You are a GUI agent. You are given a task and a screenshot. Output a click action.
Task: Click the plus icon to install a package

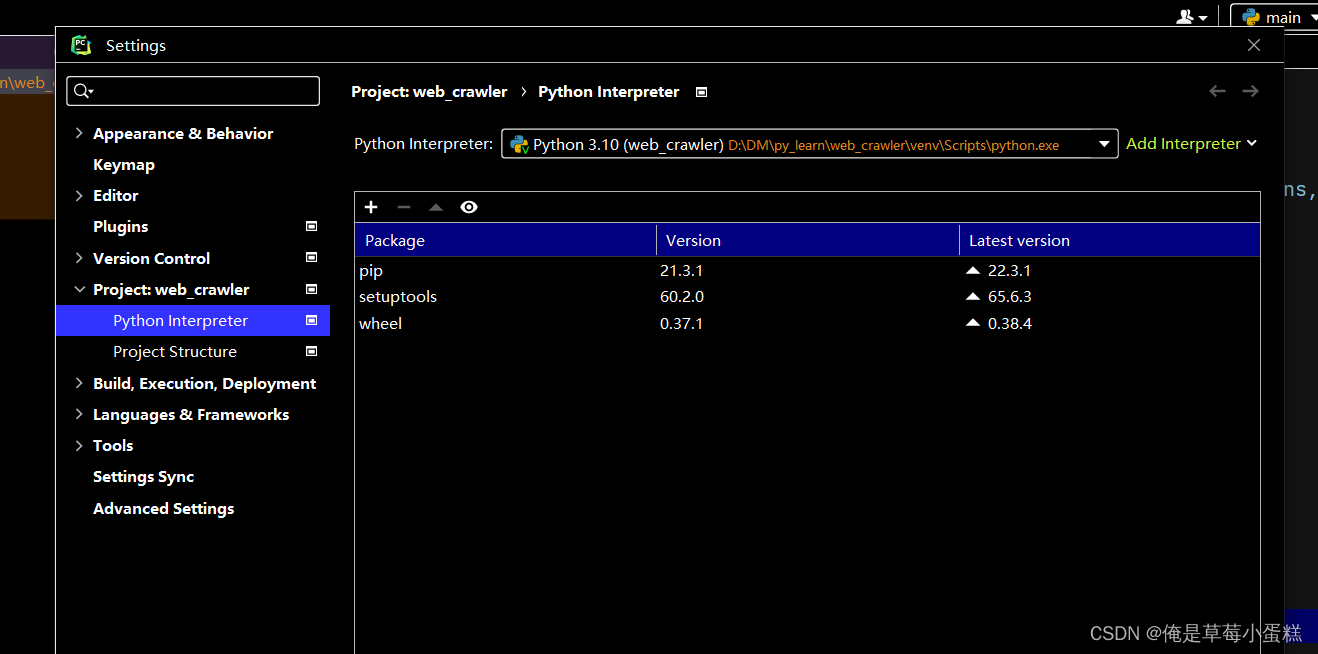click(x=371, y=207)
